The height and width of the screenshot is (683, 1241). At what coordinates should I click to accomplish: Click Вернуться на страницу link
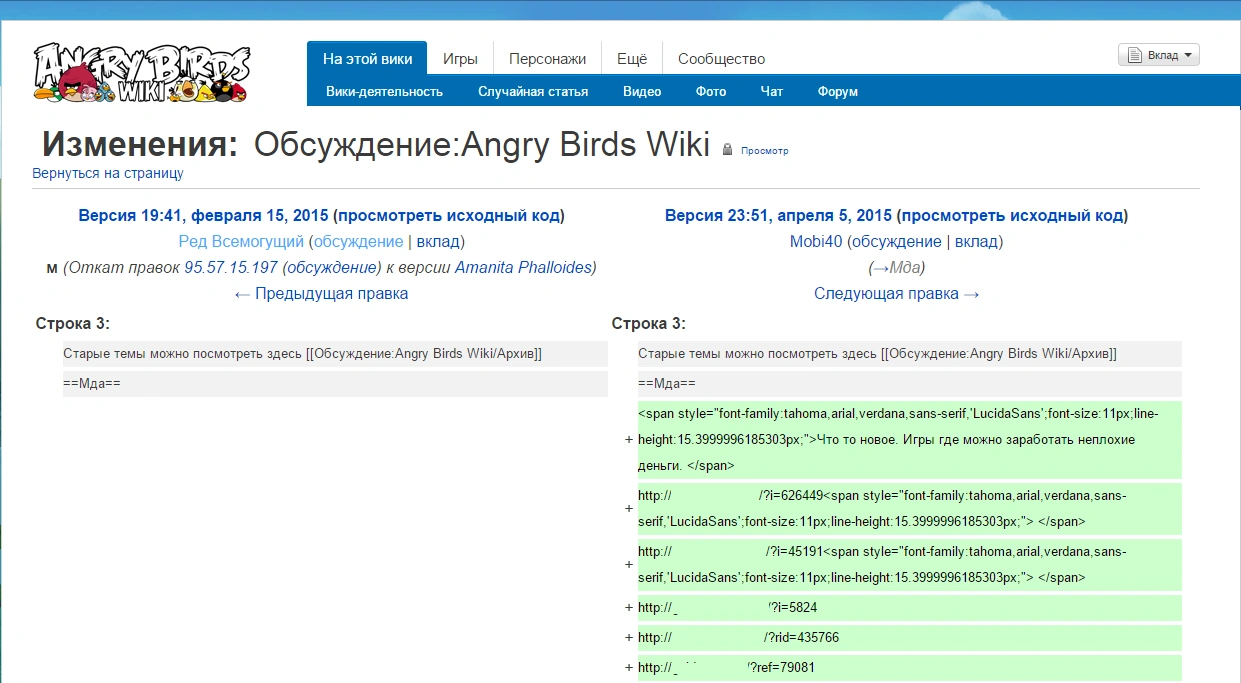coord(108,173)
